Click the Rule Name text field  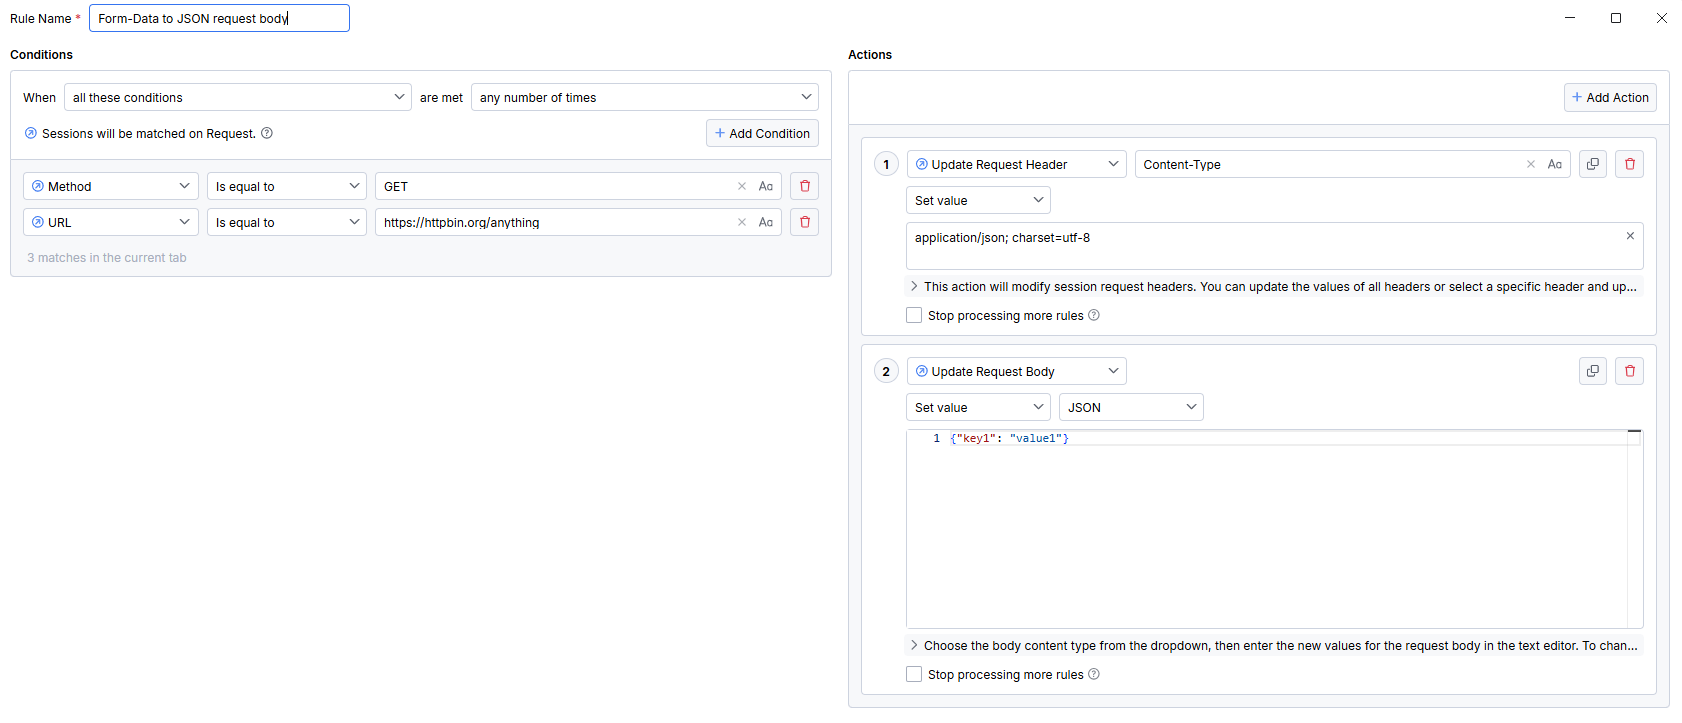pyautogui.click(x=219, y=18)
